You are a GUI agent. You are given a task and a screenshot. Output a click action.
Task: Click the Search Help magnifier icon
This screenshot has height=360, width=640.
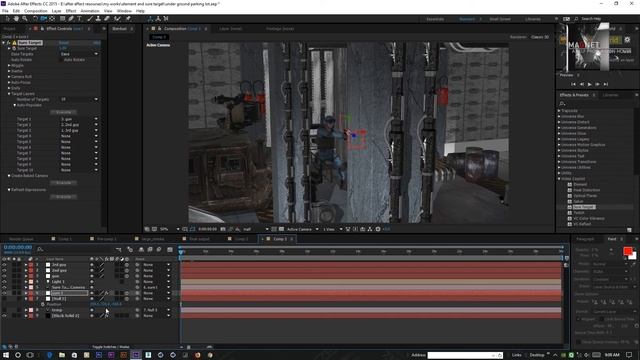tap(576, 19)
